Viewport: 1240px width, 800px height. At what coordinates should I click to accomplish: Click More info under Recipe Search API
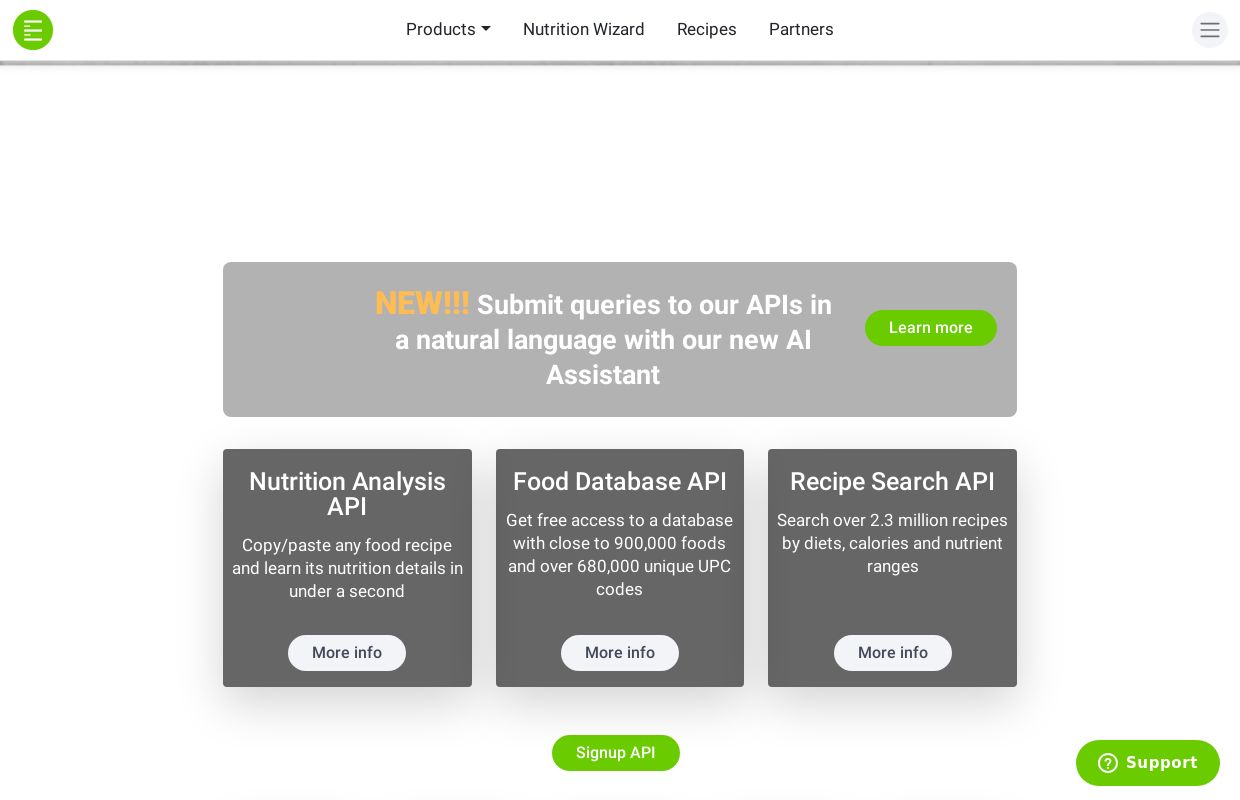pos(893,653)
